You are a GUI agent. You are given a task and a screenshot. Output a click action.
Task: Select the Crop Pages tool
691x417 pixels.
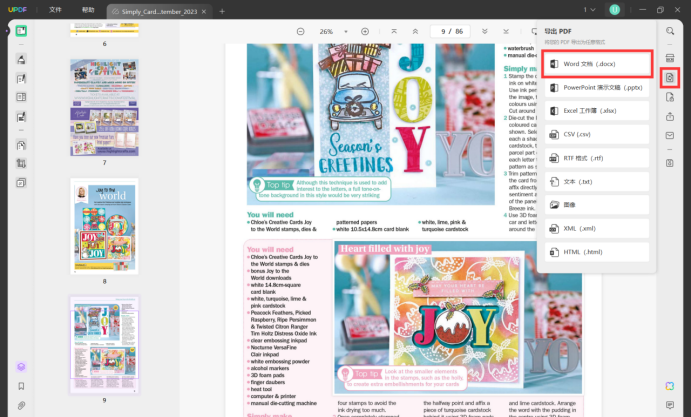21,164
